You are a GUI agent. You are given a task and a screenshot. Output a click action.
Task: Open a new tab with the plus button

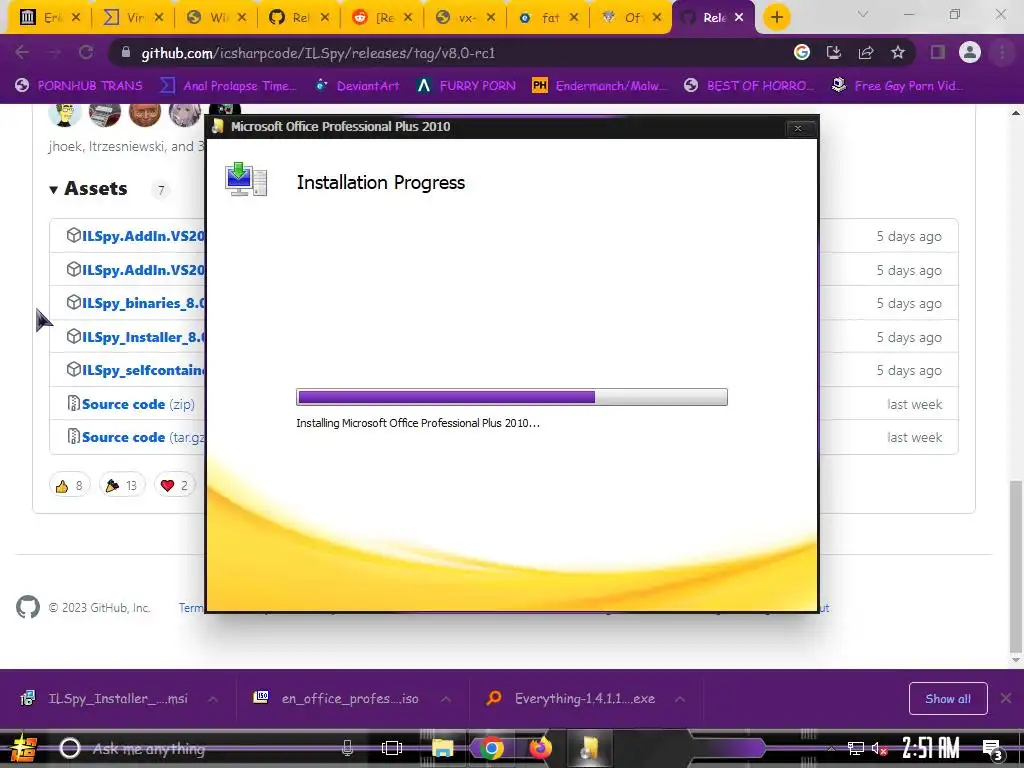click(x=776, y=17)
